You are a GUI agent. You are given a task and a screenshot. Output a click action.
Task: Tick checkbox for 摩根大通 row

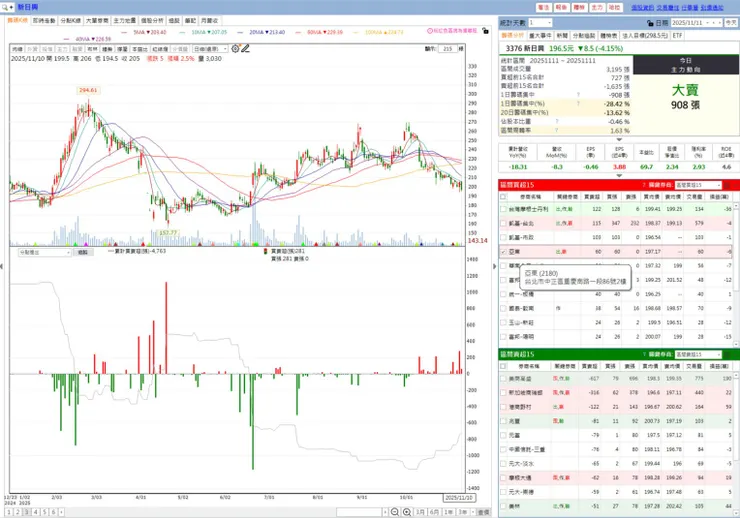pos(504,478)
